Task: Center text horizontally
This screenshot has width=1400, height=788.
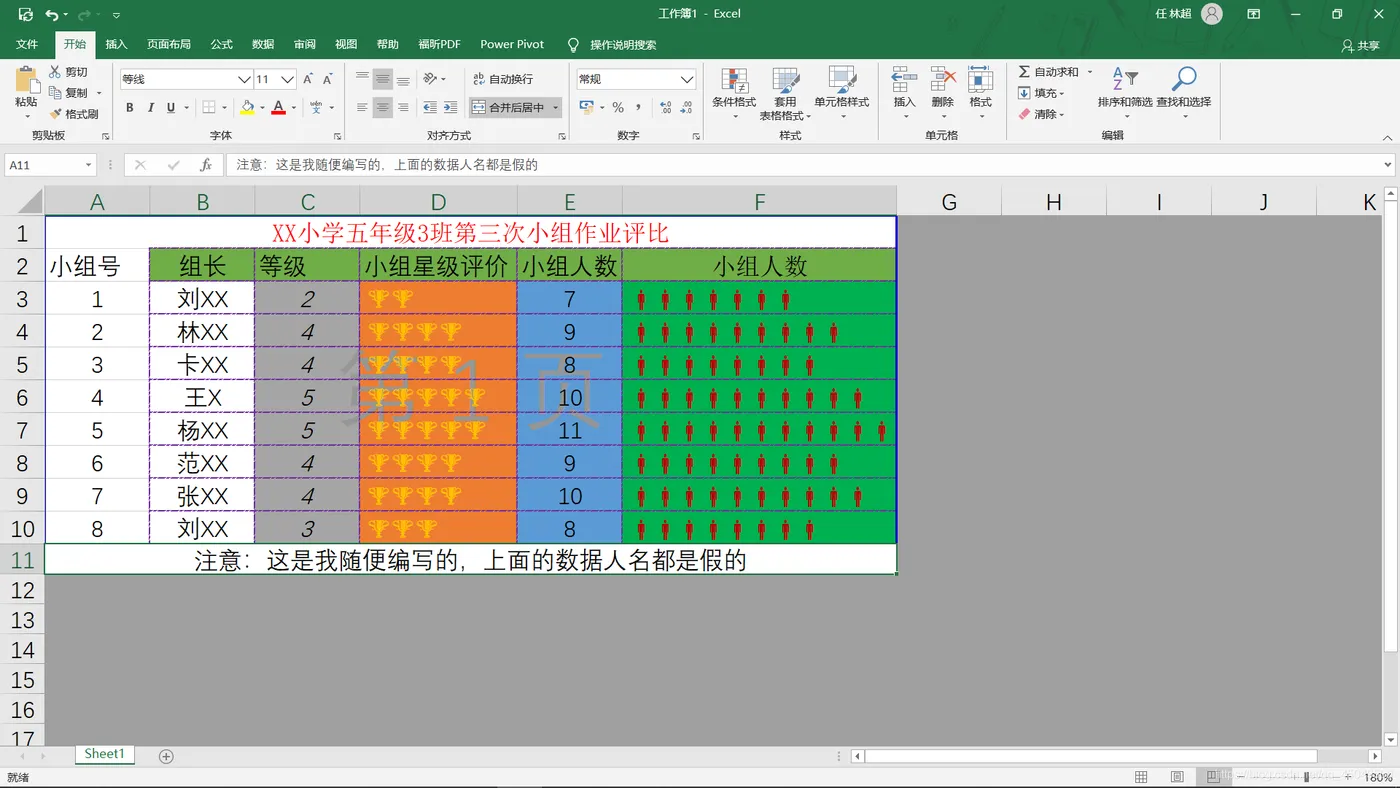Action: pyautogui.click(x=383, y=107)
